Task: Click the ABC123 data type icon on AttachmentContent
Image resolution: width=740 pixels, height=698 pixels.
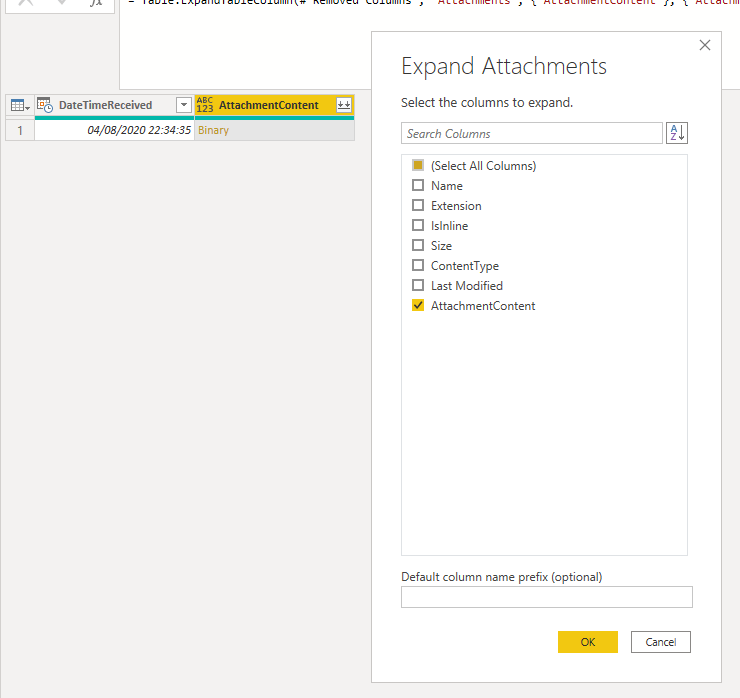Action: [x=205, y=105]
